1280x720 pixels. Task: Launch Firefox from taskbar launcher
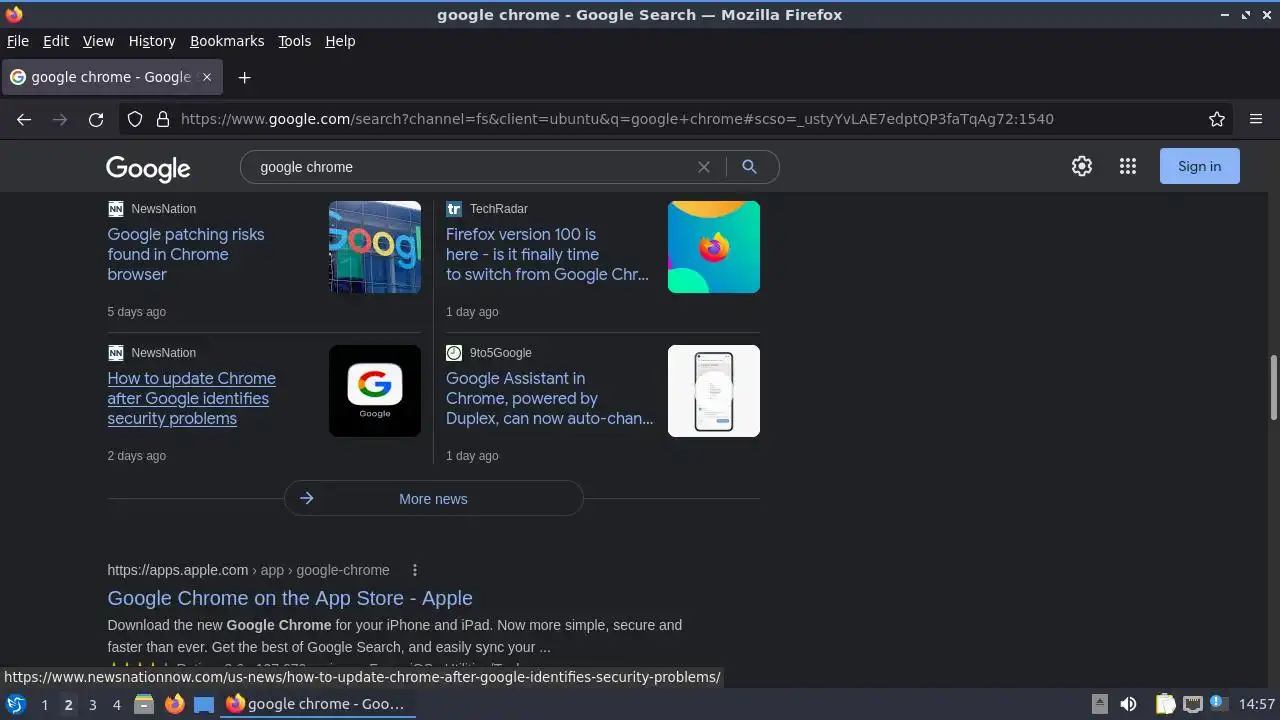tap(174, 704)
